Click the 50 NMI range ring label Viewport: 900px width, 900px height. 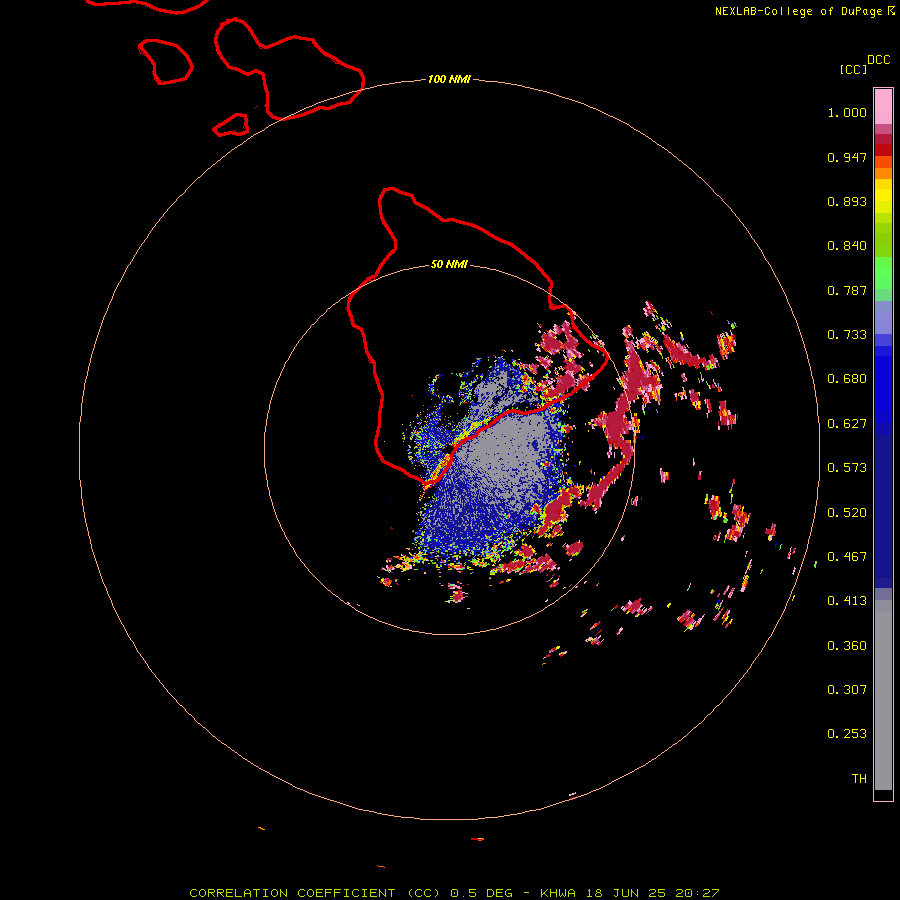(449, 264)
